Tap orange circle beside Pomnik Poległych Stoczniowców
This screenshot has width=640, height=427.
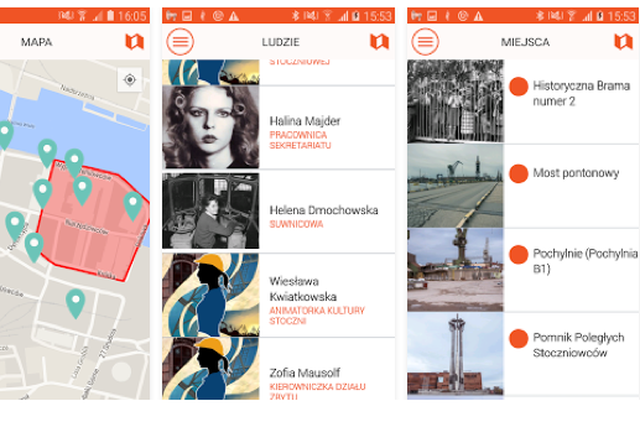518,339
